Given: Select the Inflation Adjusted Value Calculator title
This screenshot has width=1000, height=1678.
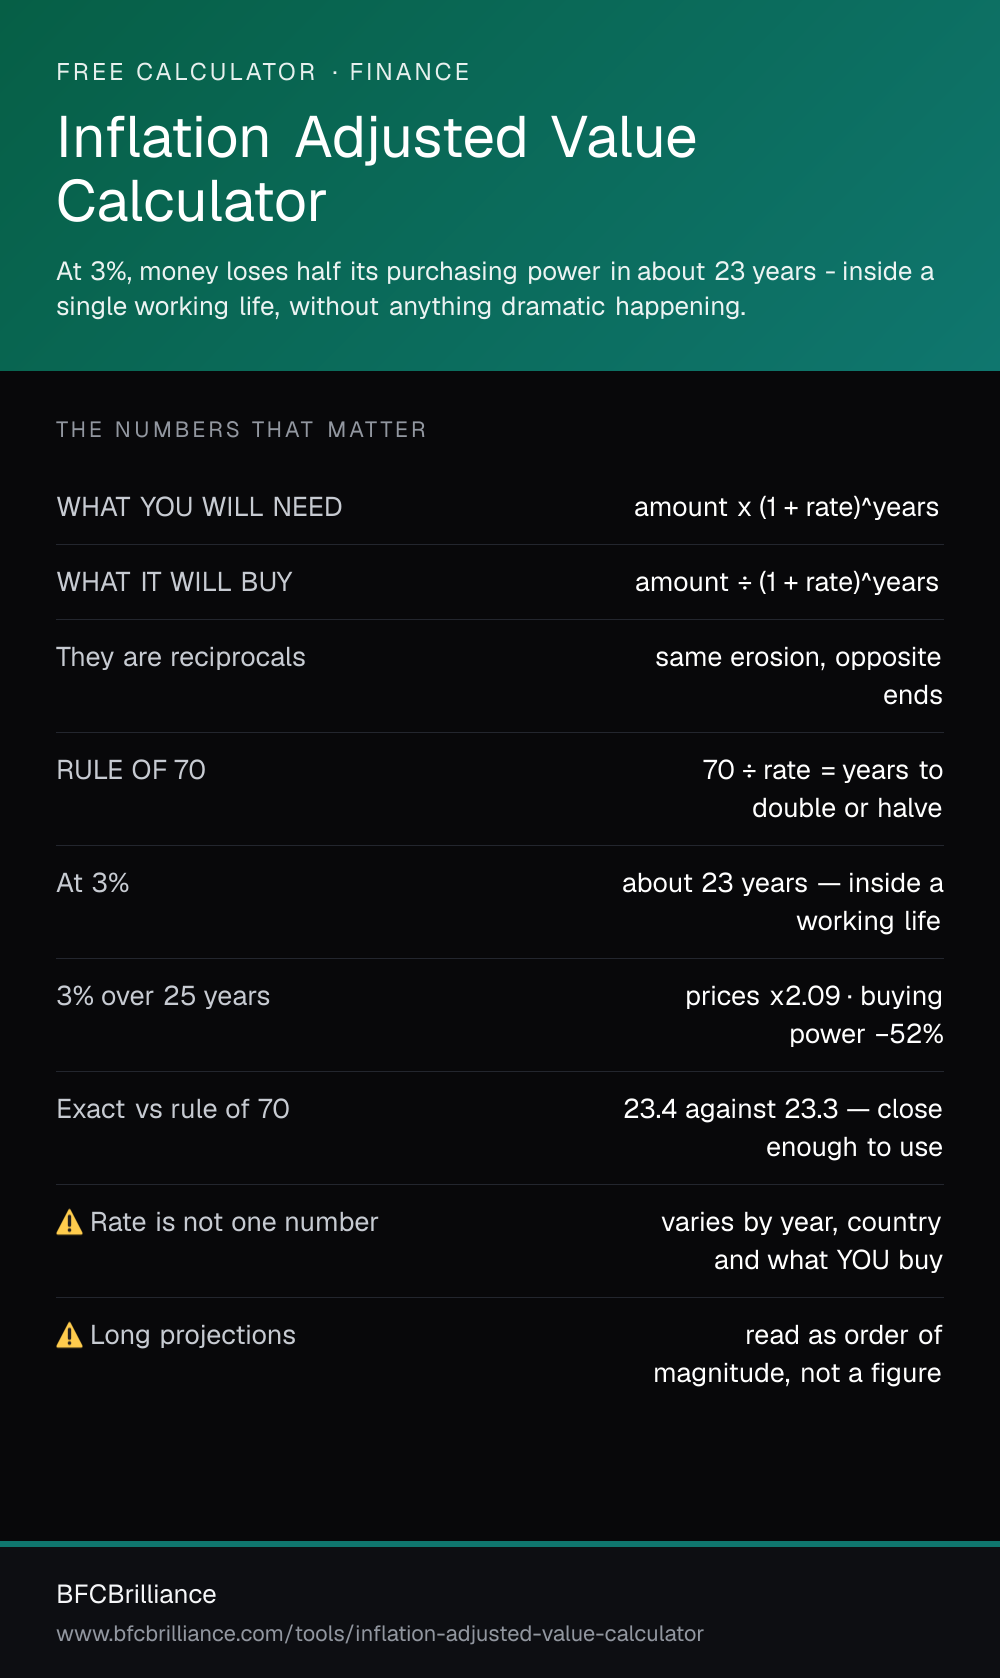Looking at the screenshot, I should point(377,169).
